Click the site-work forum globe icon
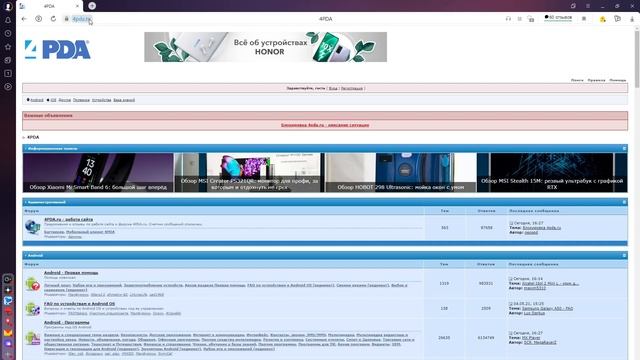Image resolution: width=640 pixels, height=360 pixels. coord(32,227)
